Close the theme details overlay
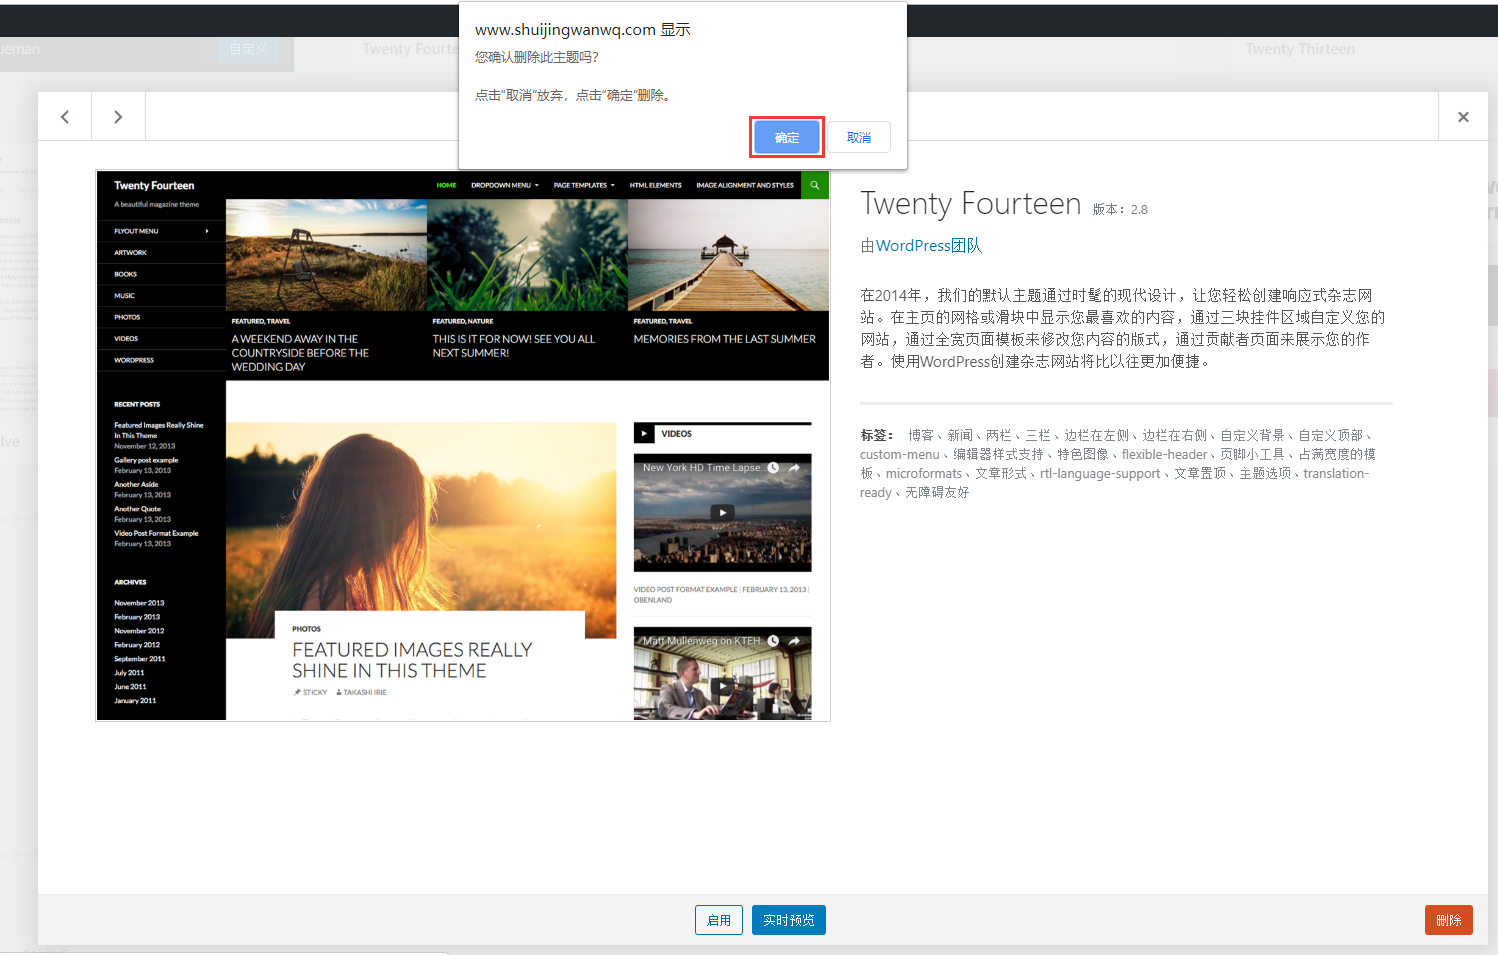This screenshot has width=1498, height=955. point(1463,117)
